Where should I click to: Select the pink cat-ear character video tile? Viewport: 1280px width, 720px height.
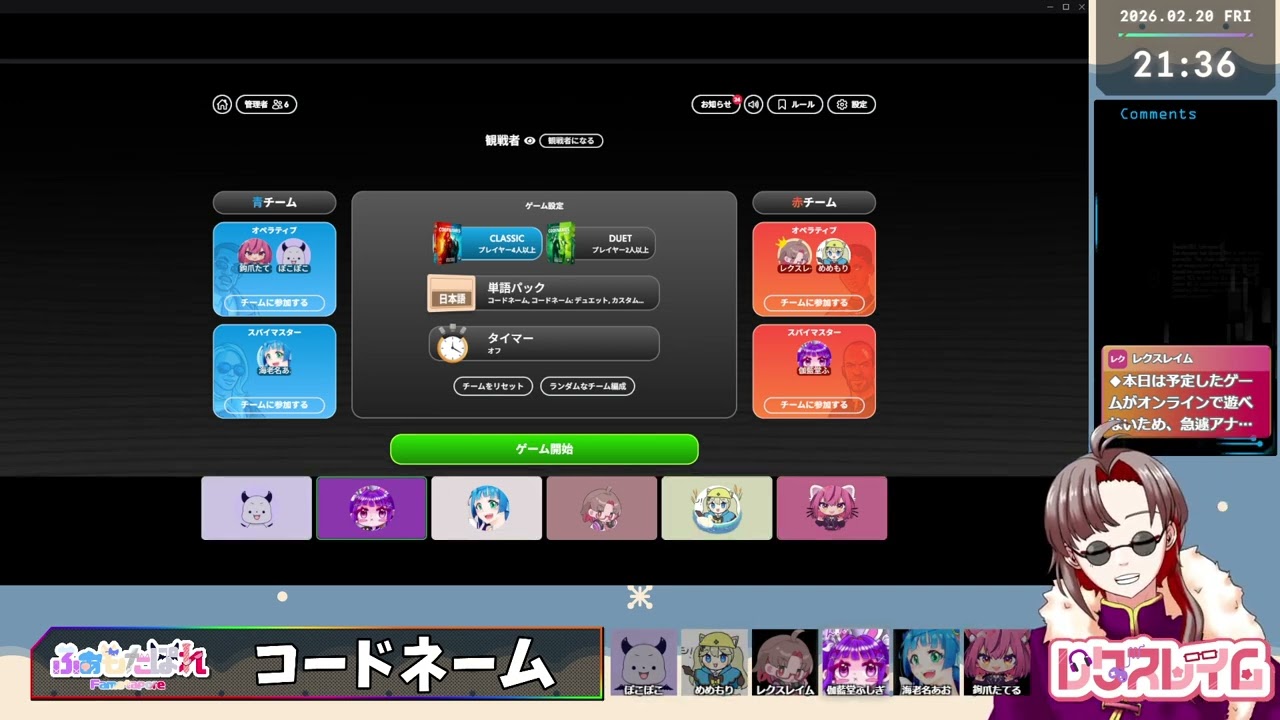pyautogui.click(x=832, y=508)
